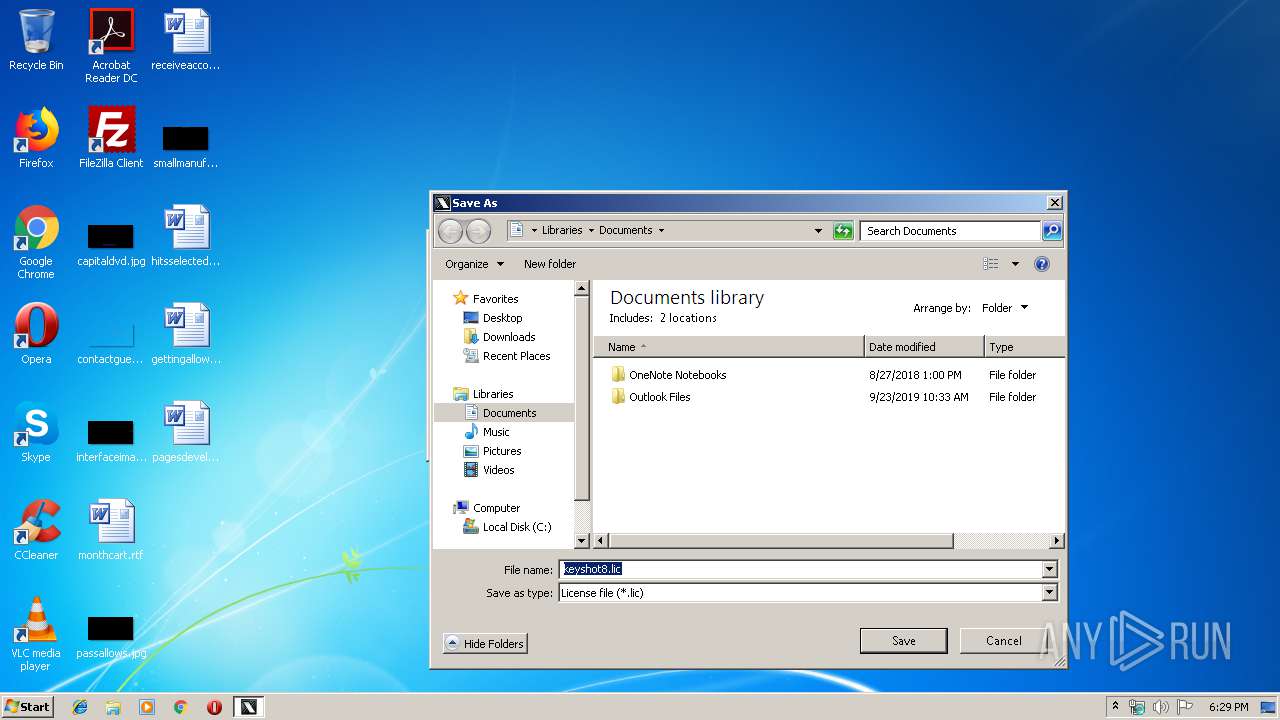The height and width of the screenshot is (720, 1280).
Task: Click the 2 locations link
Action: point(688,318)
